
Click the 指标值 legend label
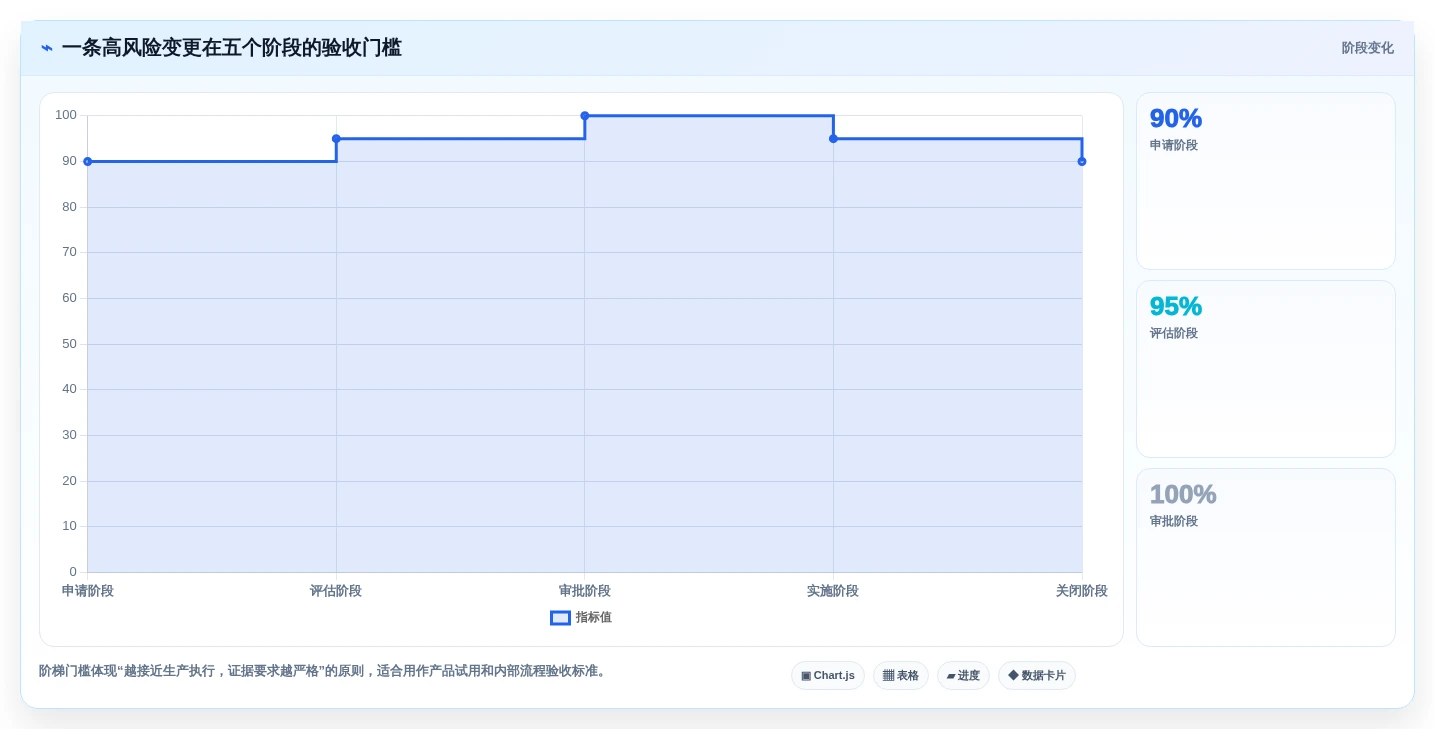pyautogui.click(x=593, y=618)
